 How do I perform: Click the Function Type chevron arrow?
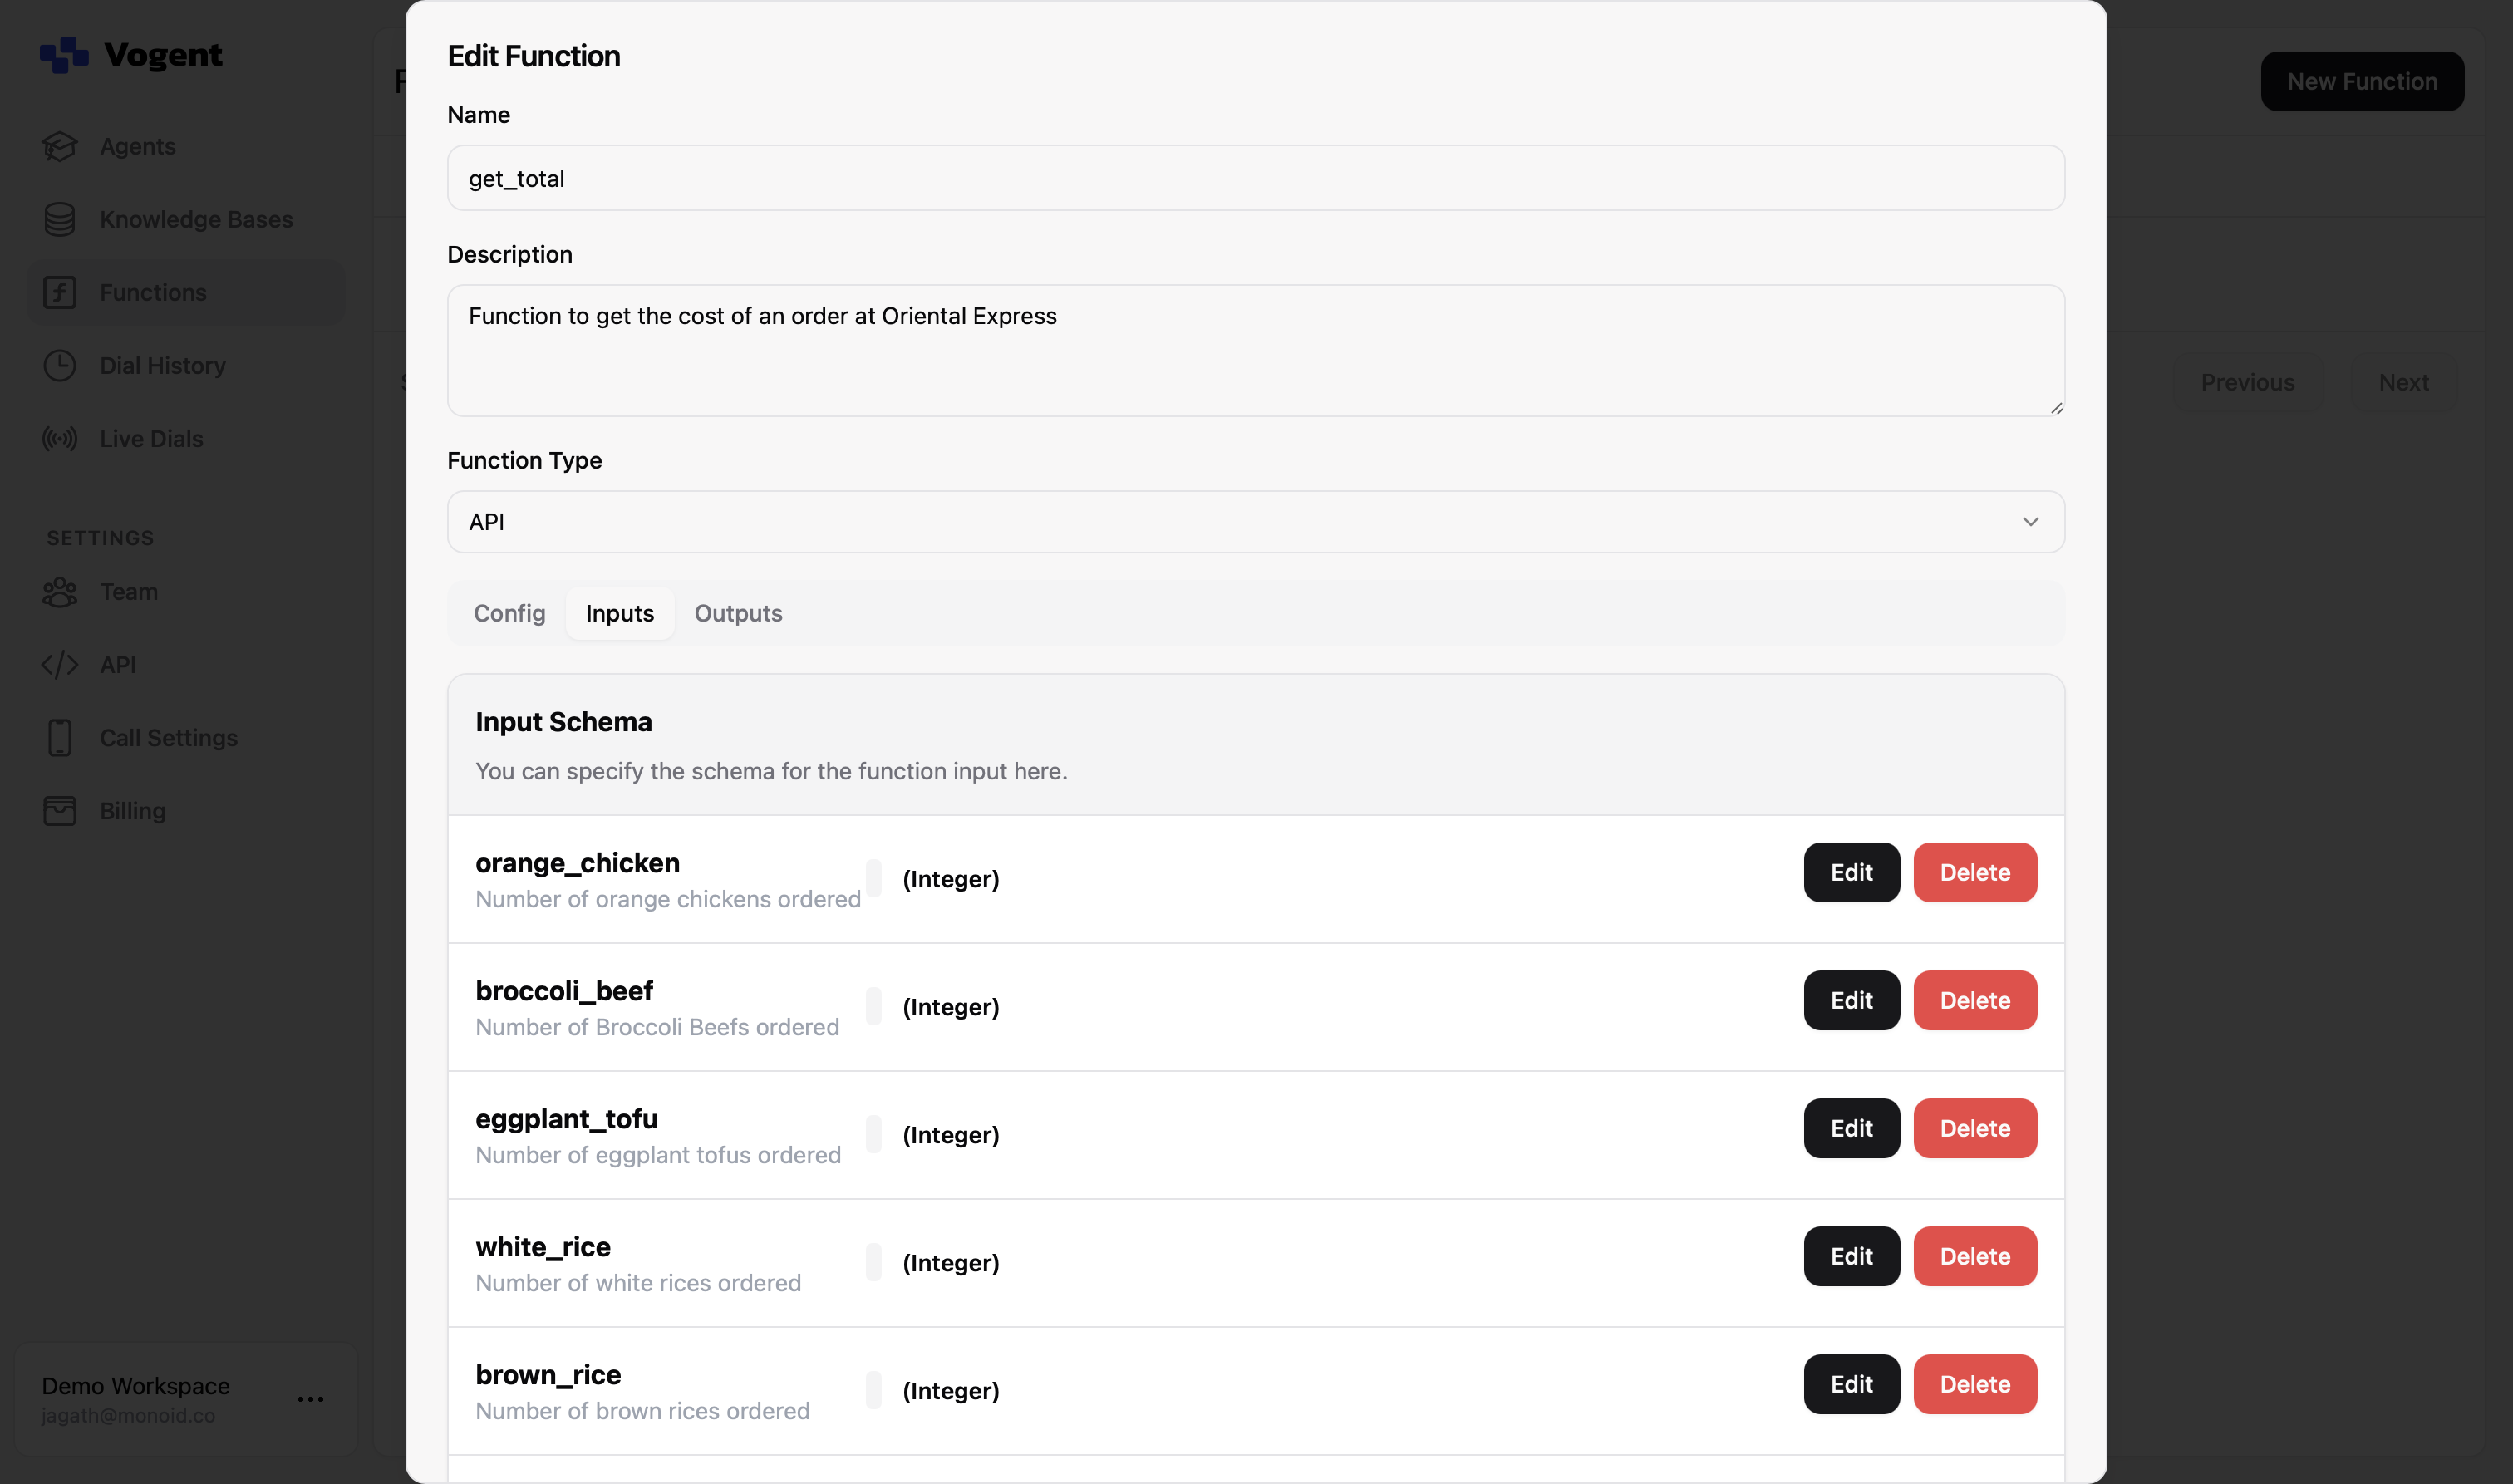point(2030,521)
